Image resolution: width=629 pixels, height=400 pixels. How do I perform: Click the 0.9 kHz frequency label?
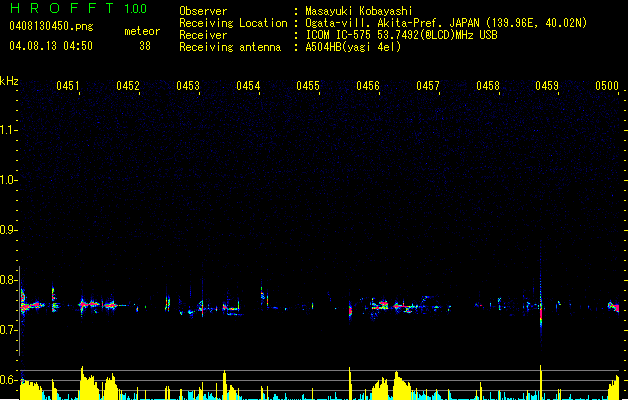click(x=8, y=230)
